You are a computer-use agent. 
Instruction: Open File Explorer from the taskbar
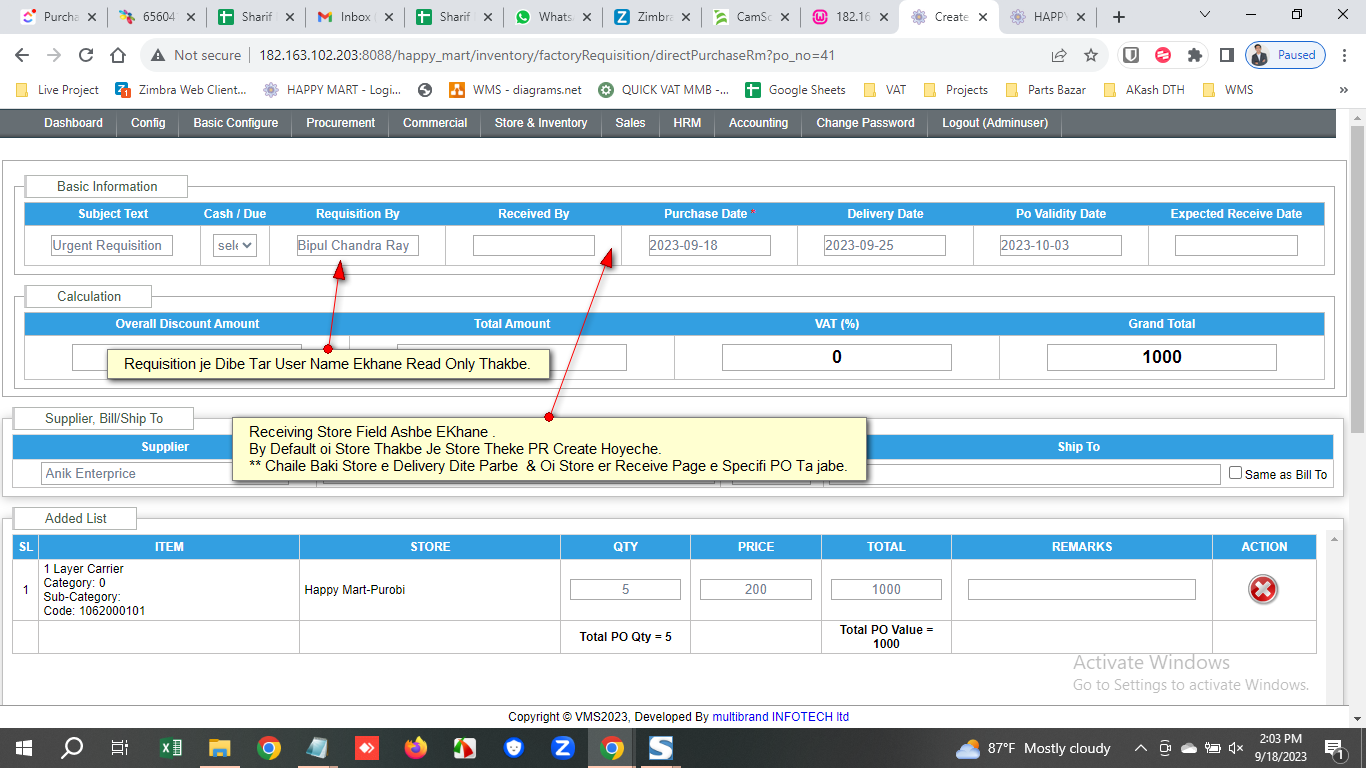coord(219,748)
